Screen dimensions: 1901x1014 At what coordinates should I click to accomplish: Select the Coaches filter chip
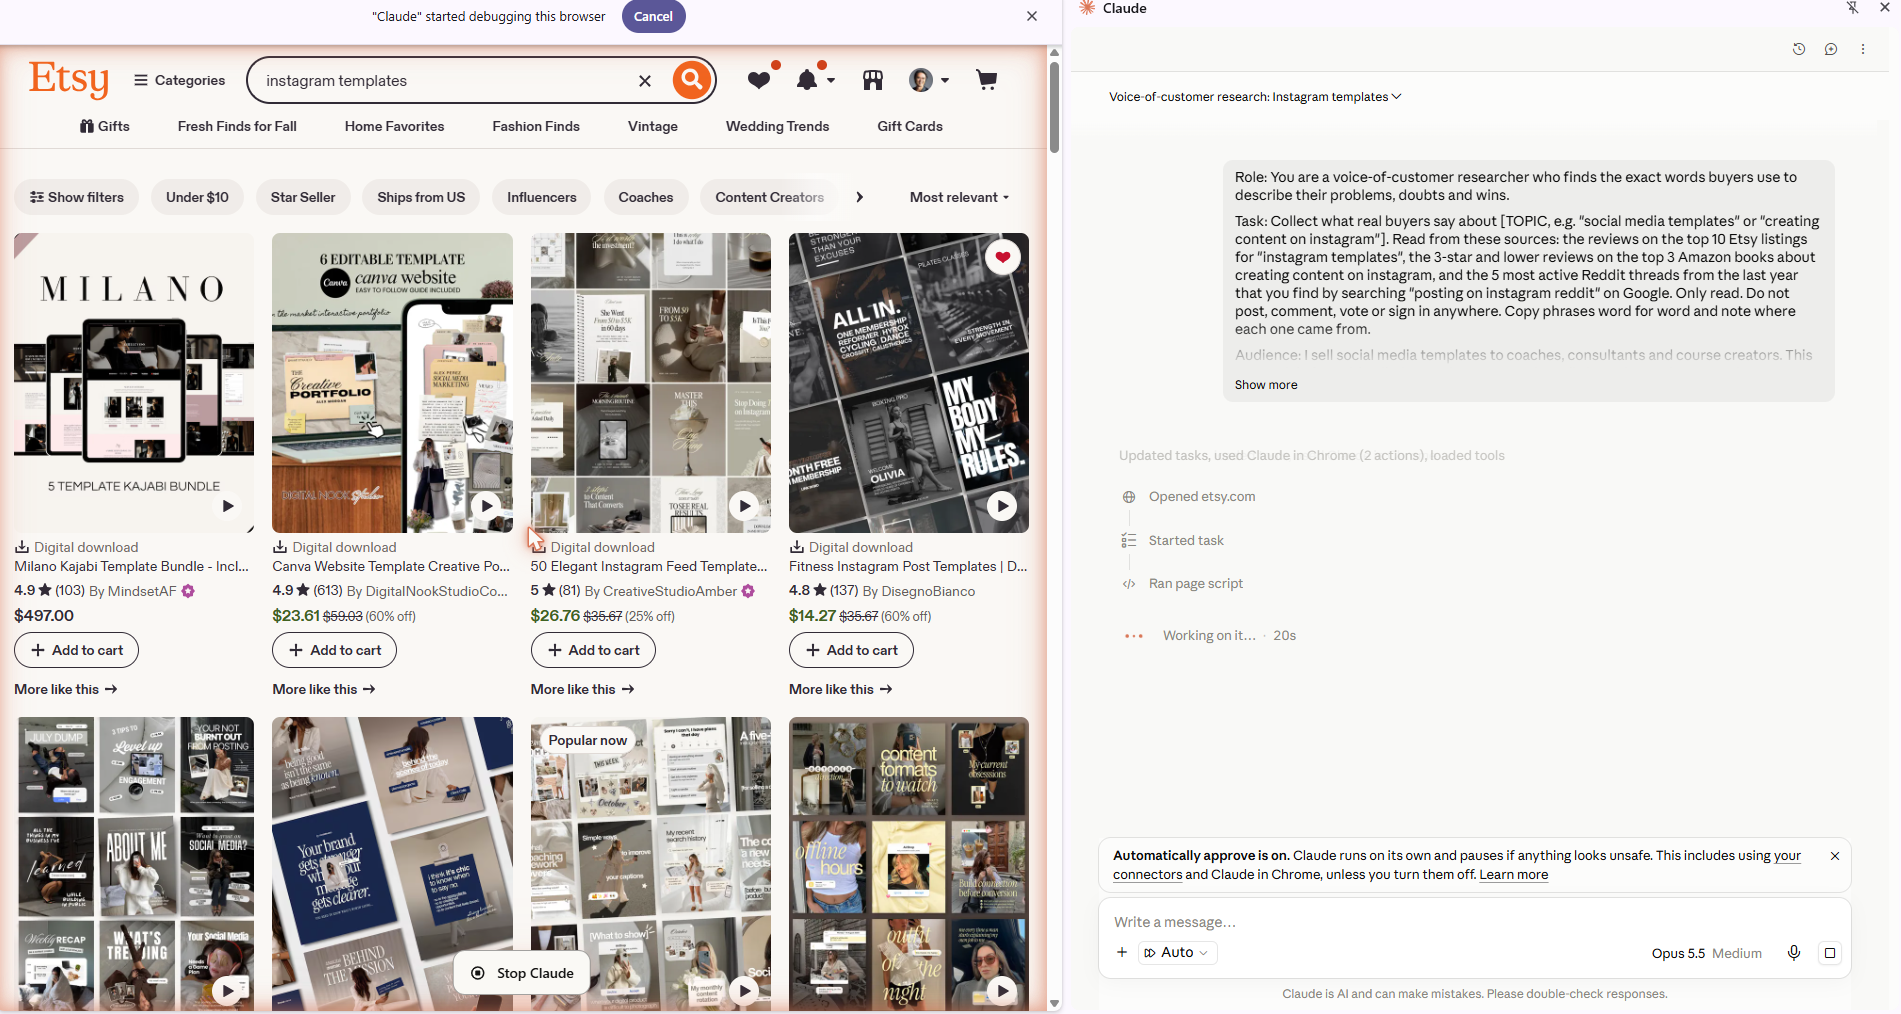tap(646, 197)
